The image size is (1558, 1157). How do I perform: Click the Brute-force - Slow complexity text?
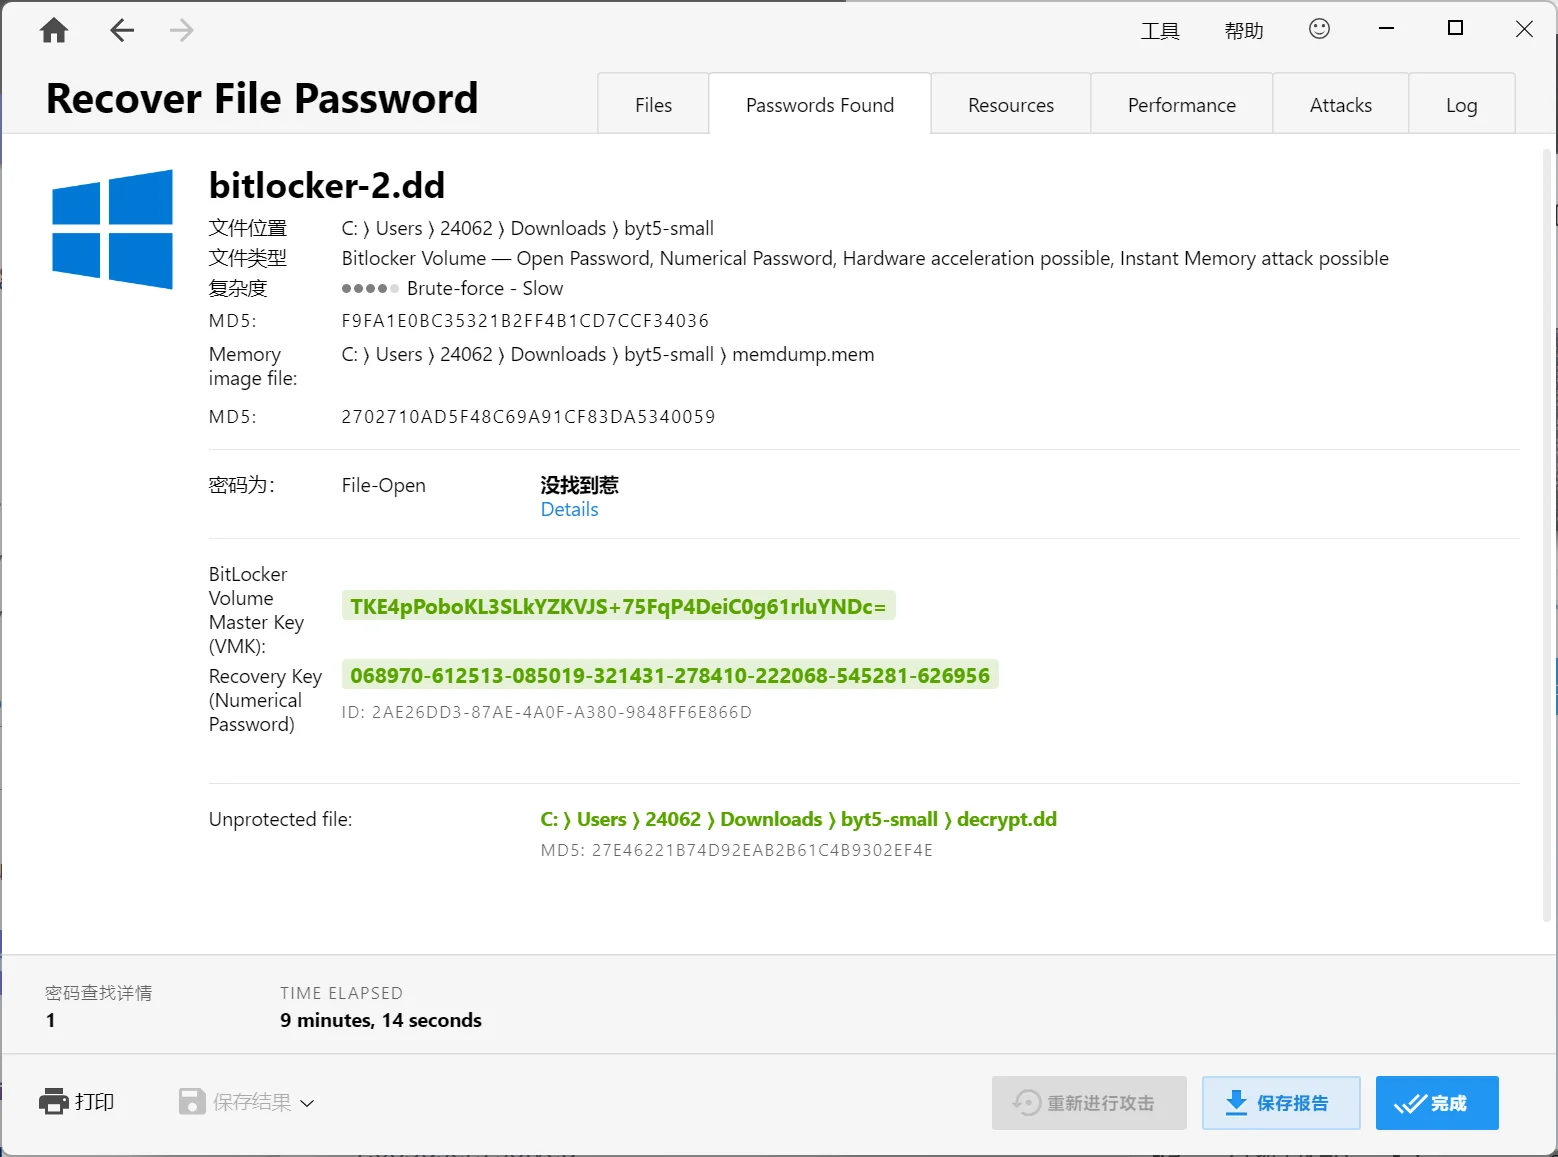[x=485, y=288]
